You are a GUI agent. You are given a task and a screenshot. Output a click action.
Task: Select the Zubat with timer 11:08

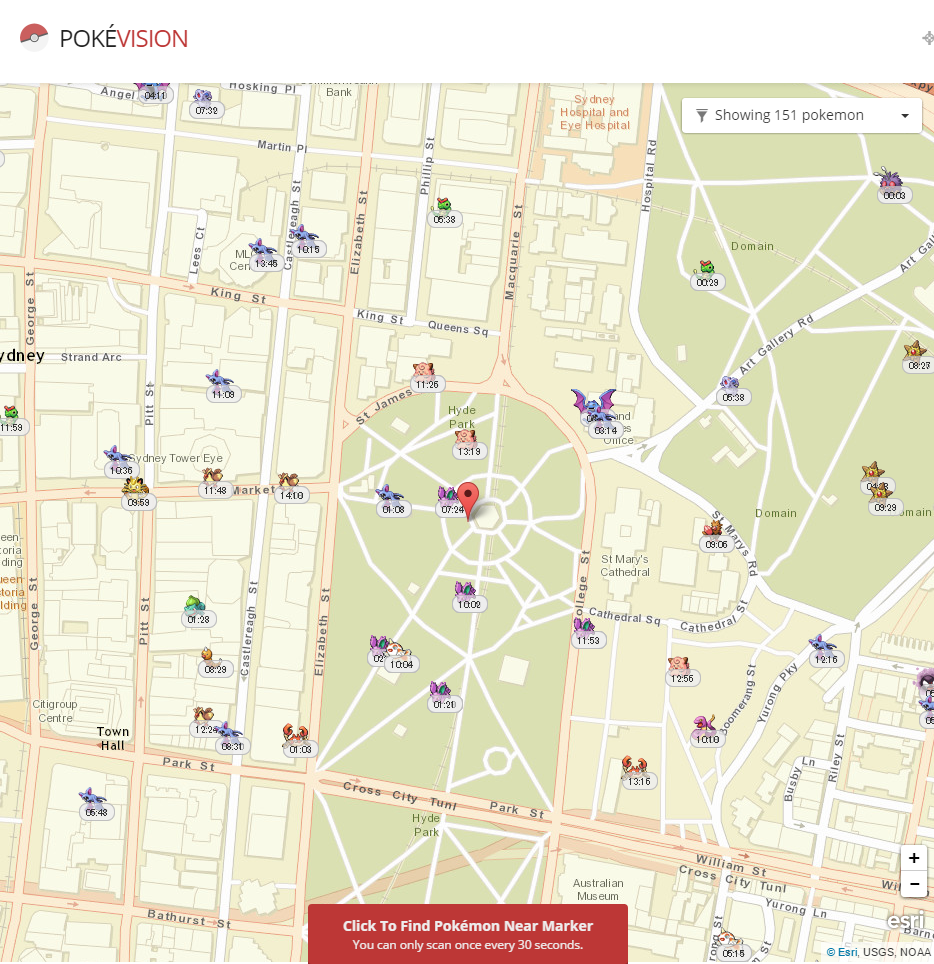pos(221,386)
